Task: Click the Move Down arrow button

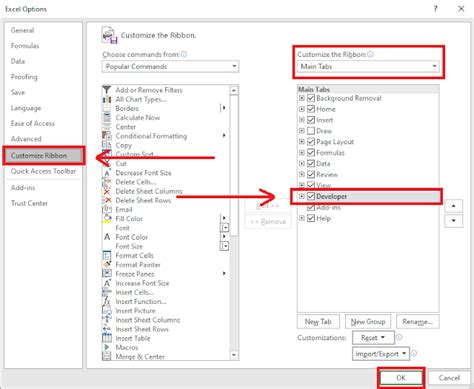Action: point(454,221)
